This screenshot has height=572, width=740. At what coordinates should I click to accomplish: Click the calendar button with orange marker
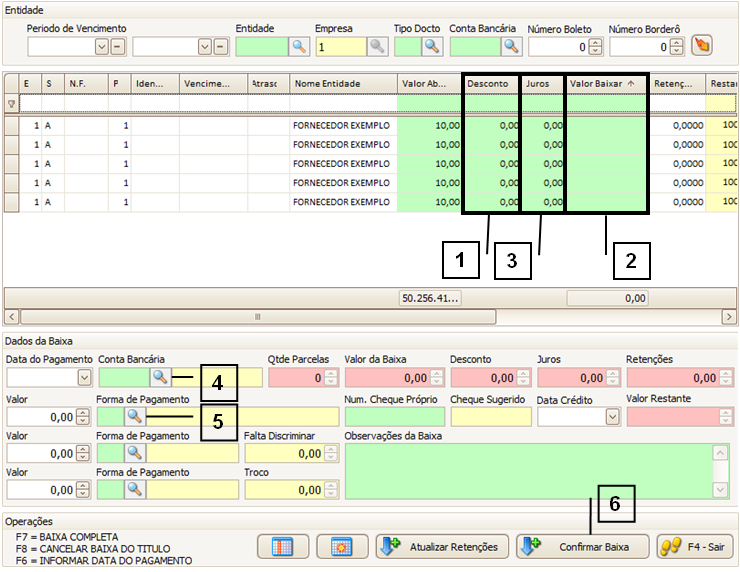click(342, 546)
